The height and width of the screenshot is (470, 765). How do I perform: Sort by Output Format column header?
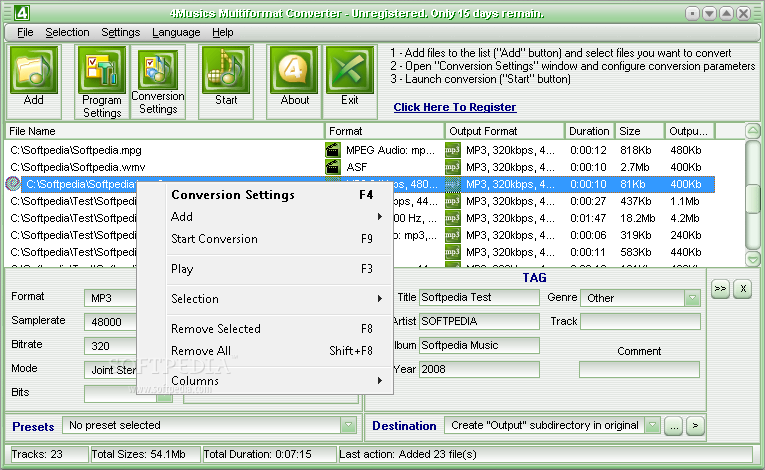505,131
